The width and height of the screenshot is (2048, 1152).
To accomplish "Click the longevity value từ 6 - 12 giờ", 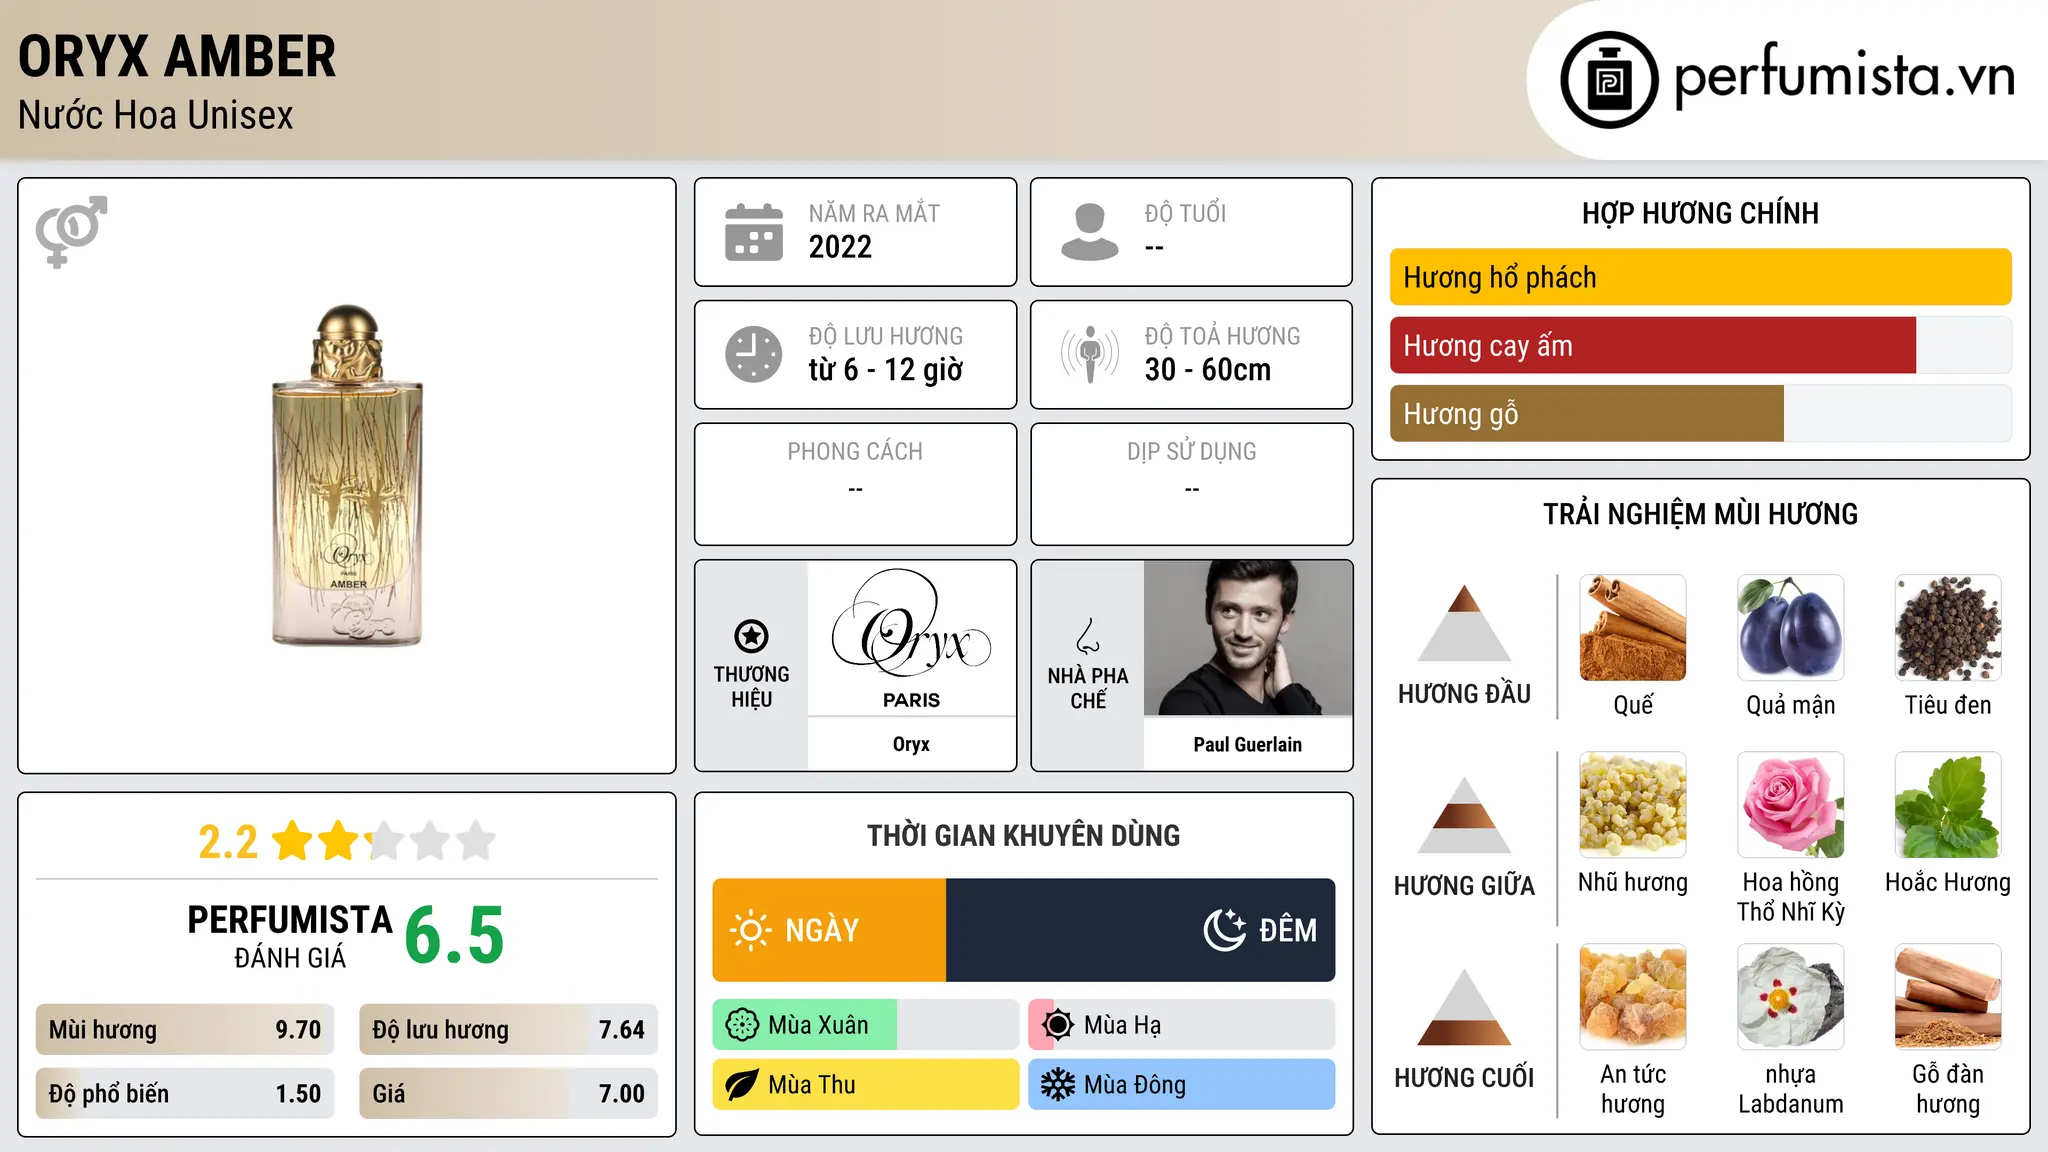I will [x=886, y=370].
